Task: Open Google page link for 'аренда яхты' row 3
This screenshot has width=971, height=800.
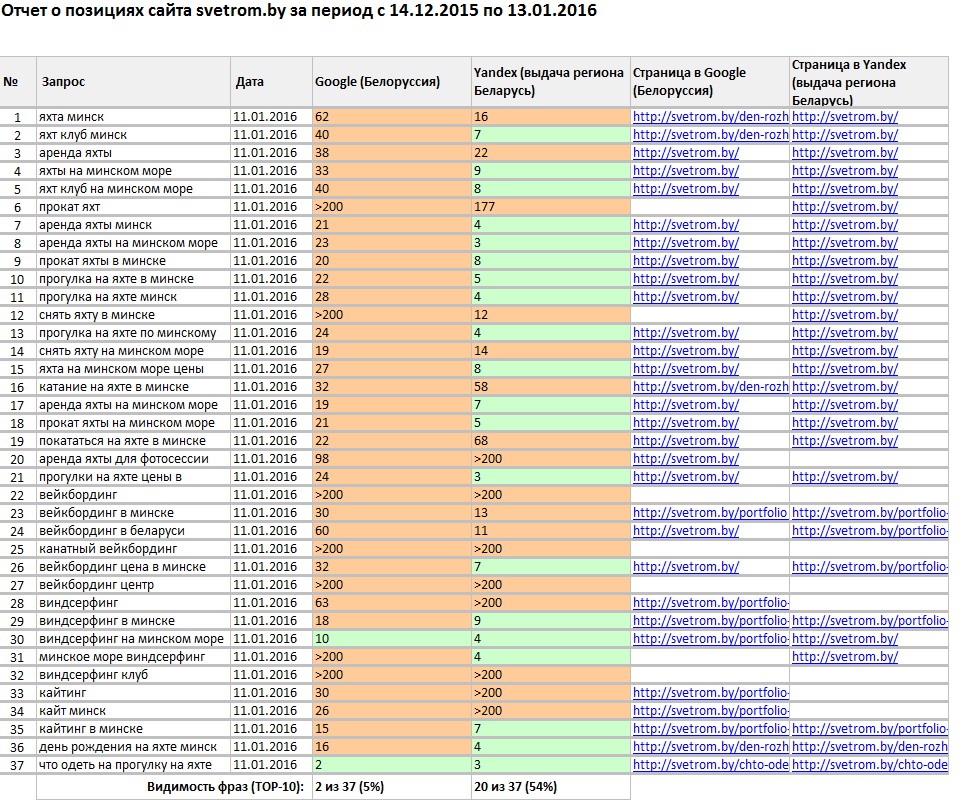Action: pos(686,152)
